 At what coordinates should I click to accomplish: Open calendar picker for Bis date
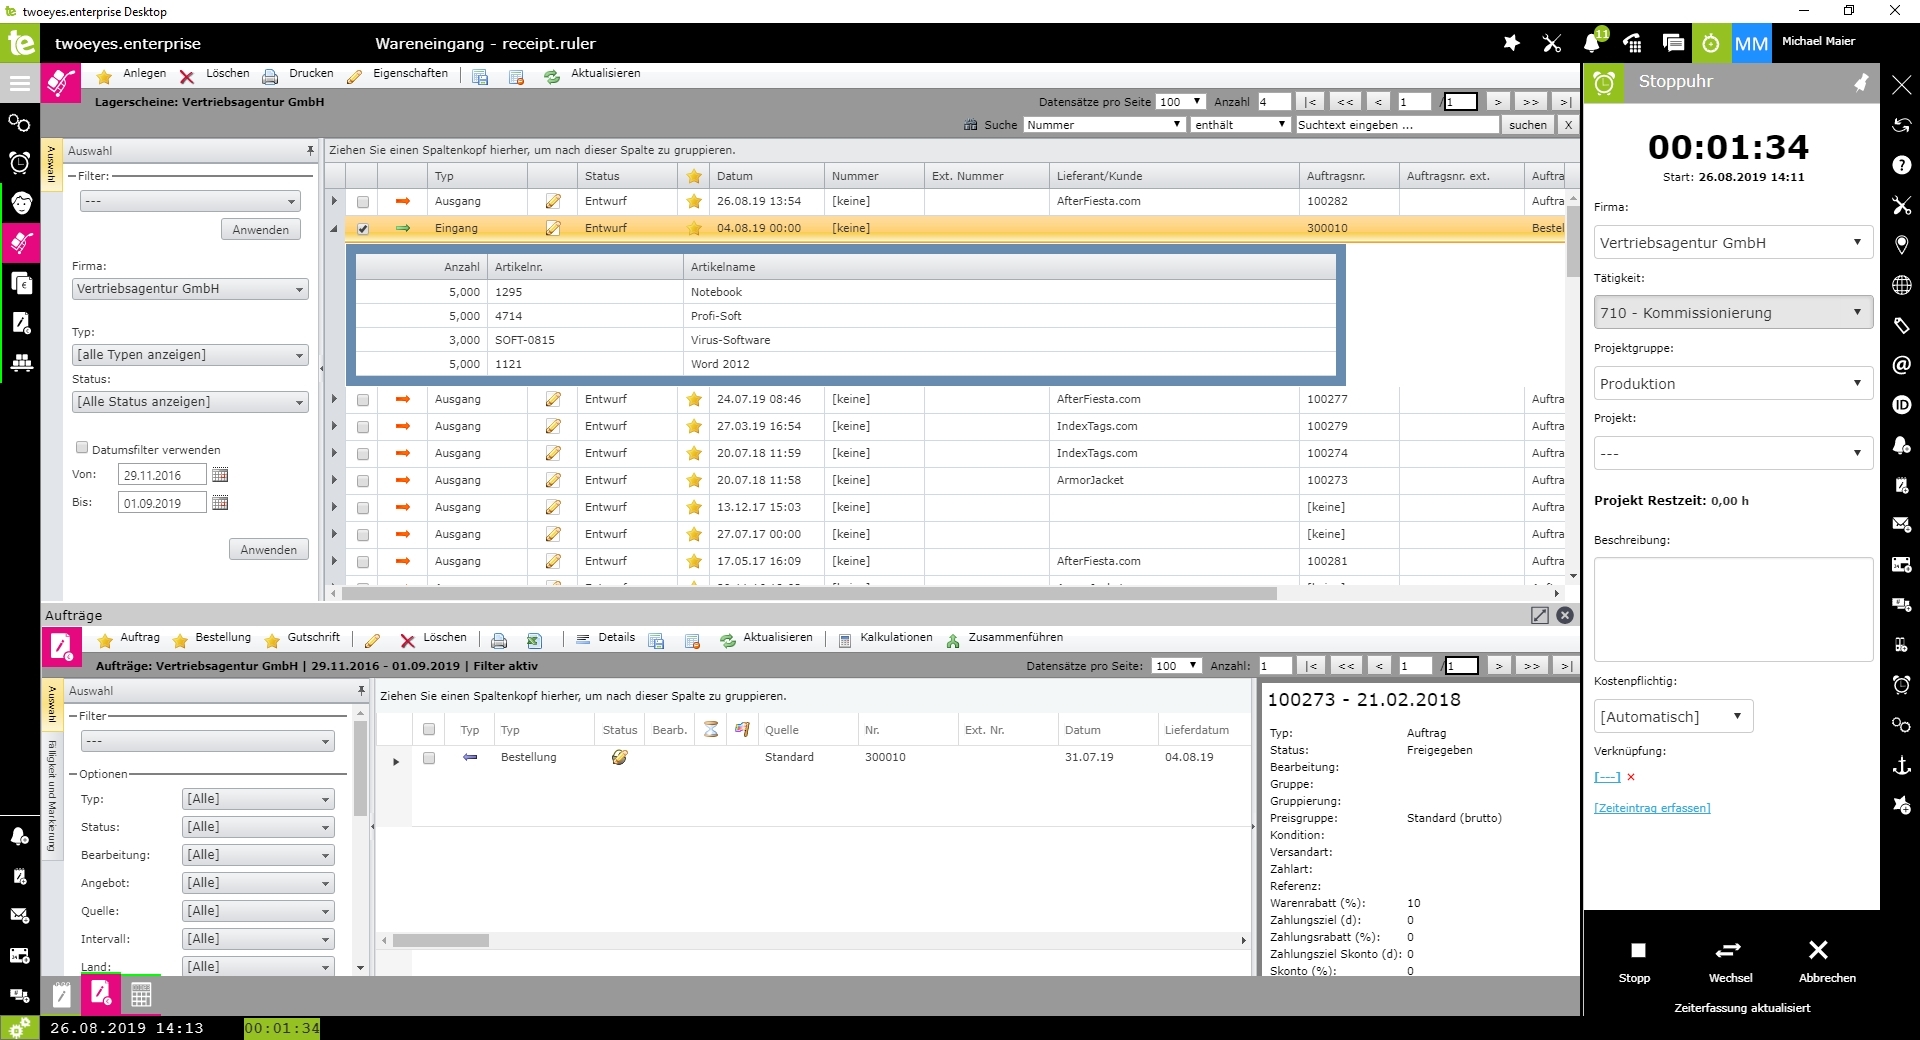220,503
